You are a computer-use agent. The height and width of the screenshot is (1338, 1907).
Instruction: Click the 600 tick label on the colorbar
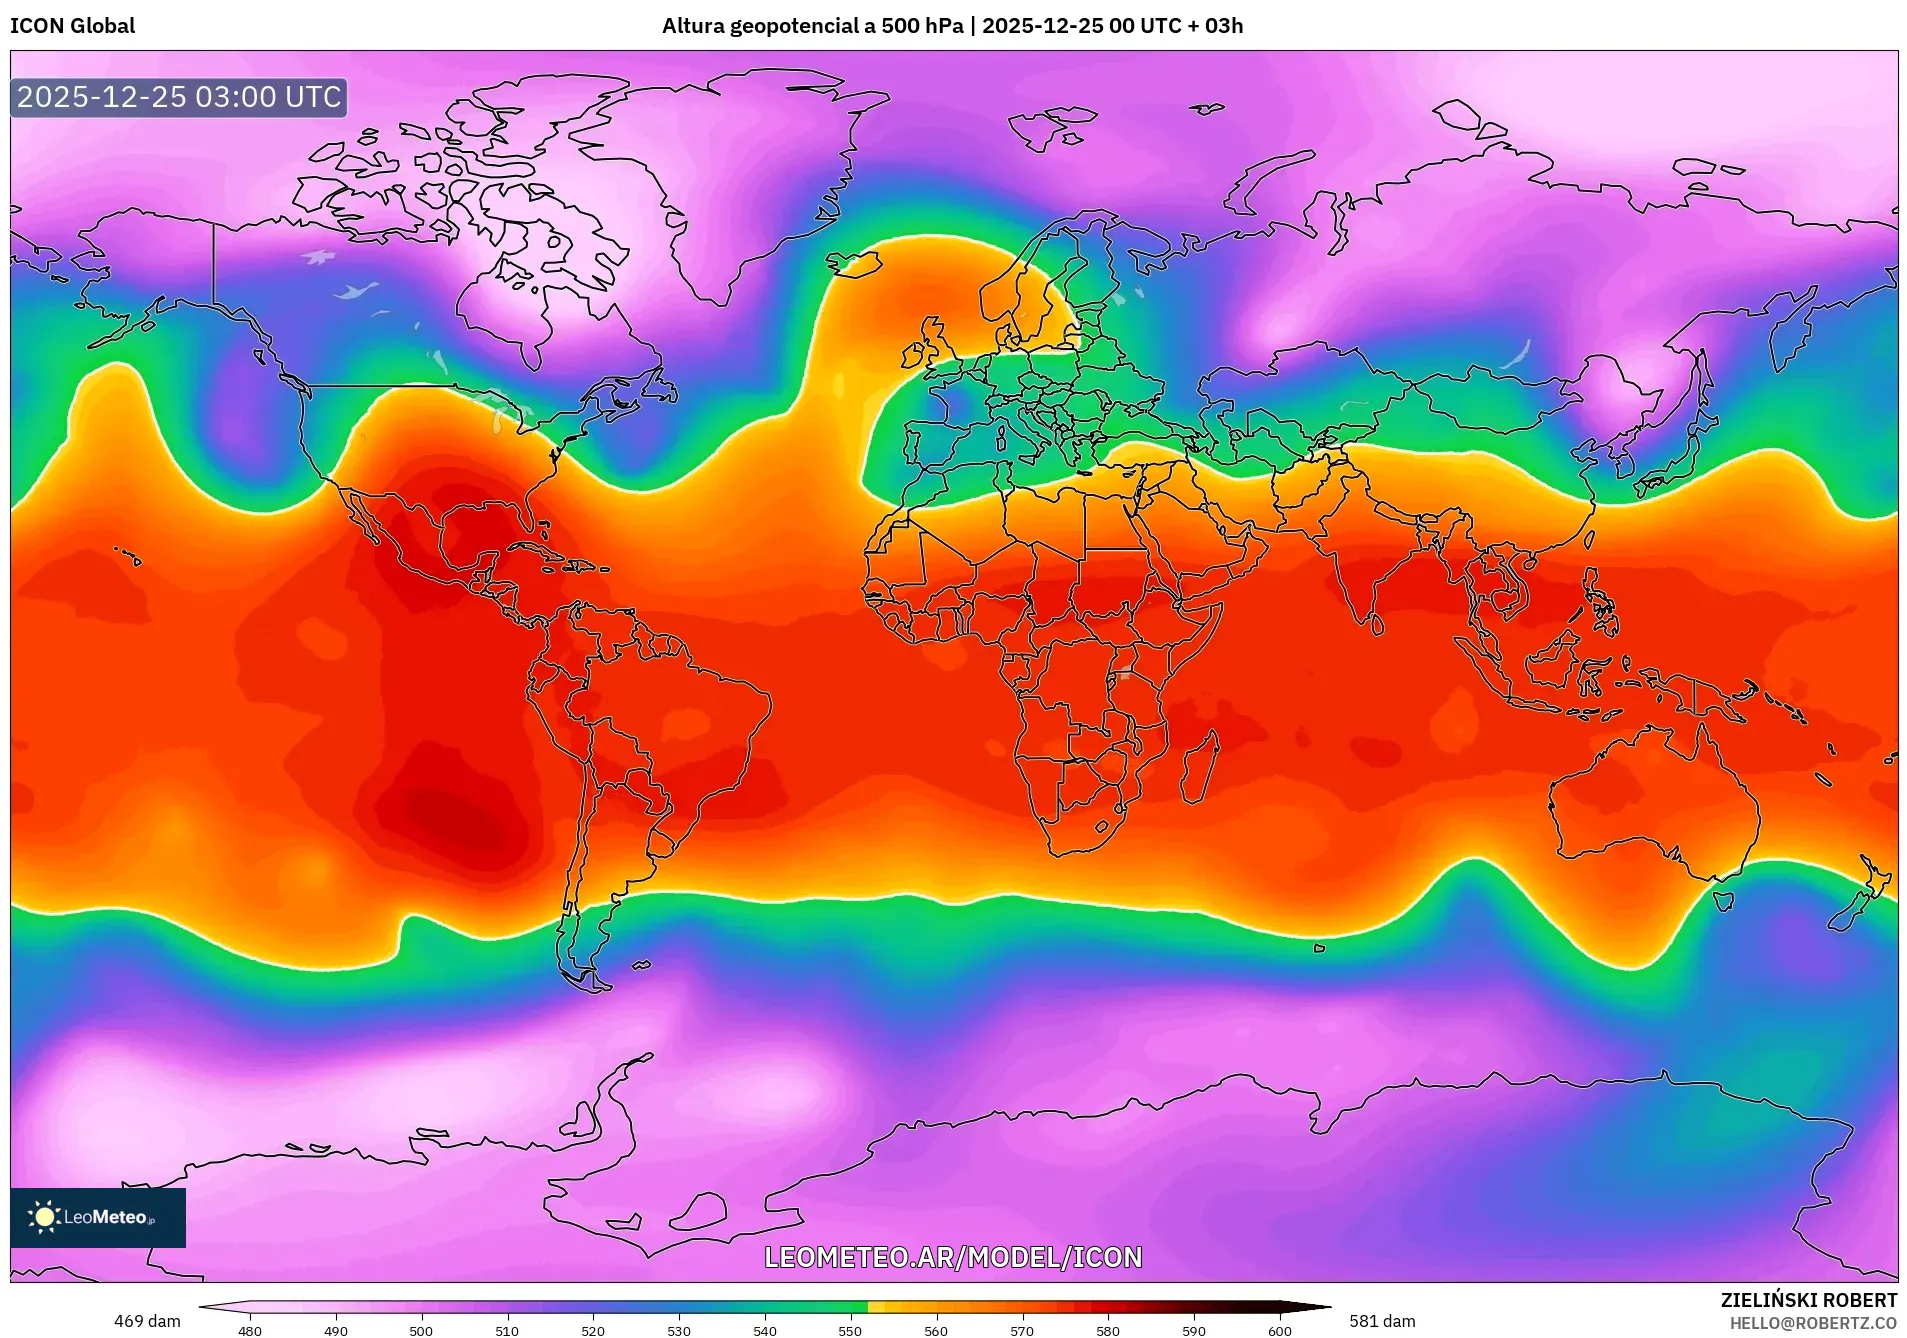1279,1331
